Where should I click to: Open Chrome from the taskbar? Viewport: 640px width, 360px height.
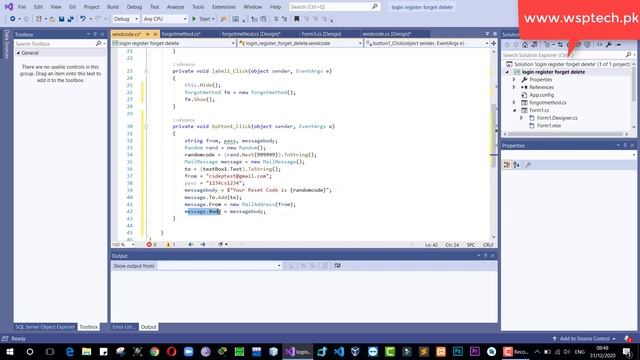(154, 352)
